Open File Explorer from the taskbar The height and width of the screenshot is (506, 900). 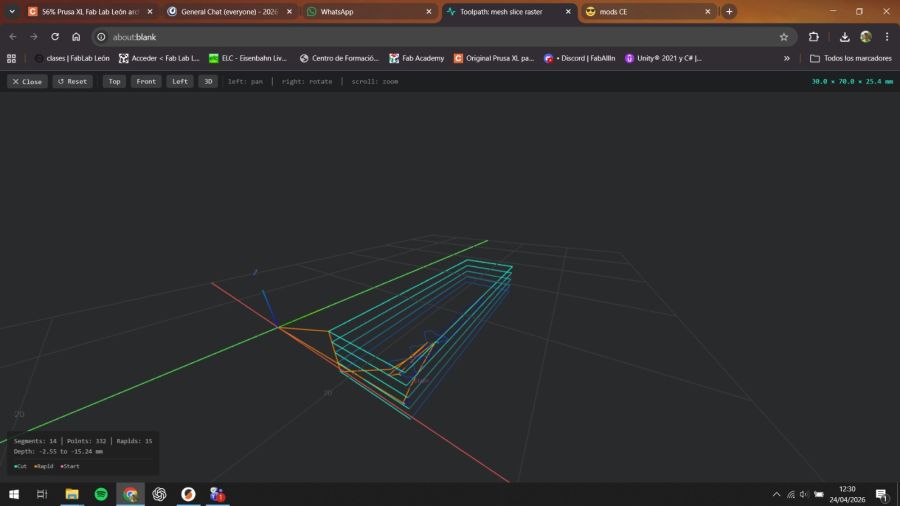tap(72, 494)
